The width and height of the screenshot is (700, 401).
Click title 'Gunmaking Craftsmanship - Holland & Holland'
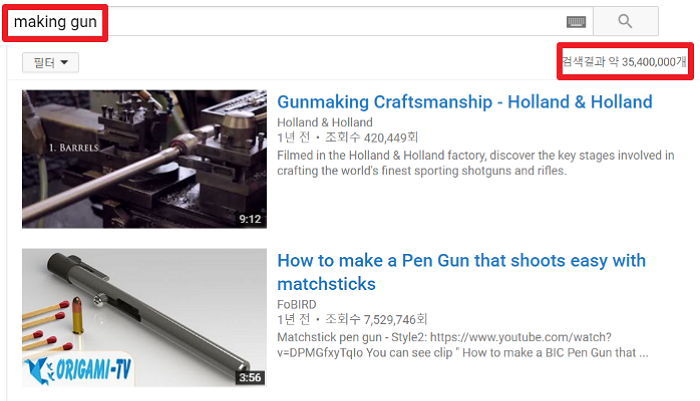465,102
